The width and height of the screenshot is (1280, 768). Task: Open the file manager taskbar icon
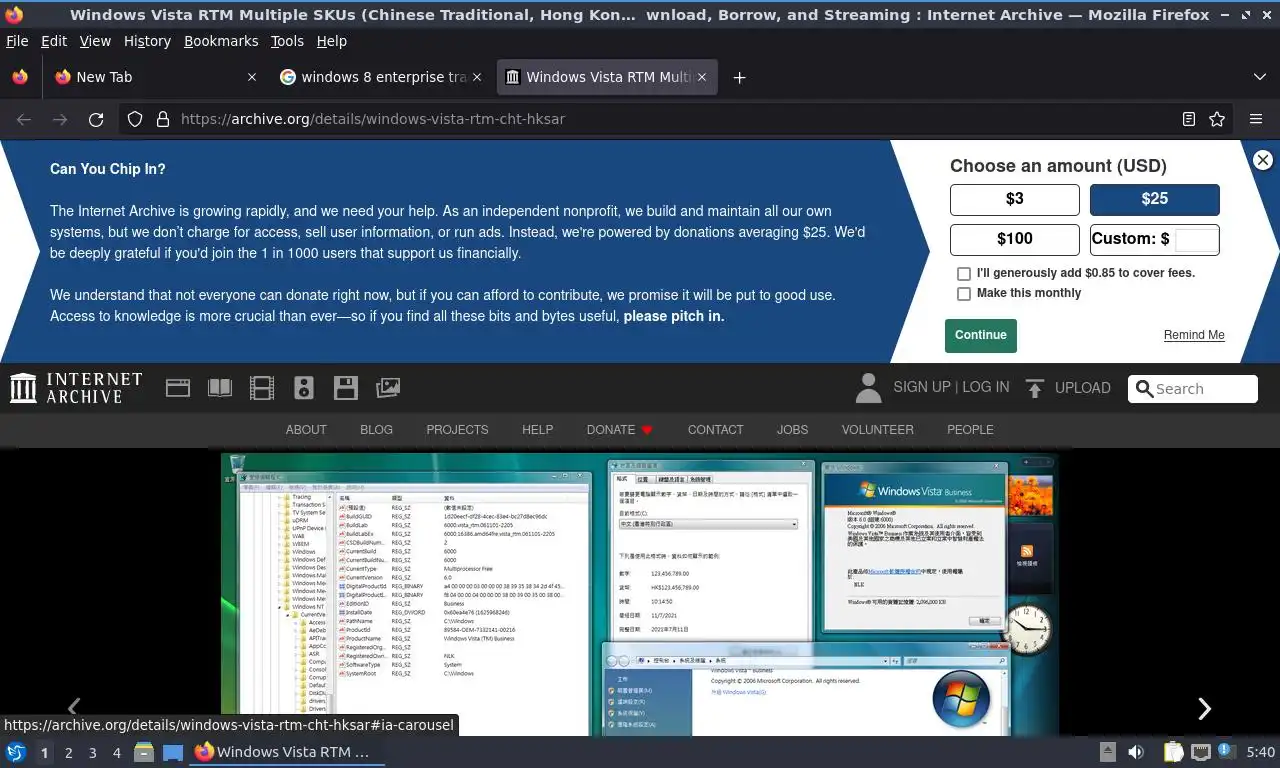[144, 752]
